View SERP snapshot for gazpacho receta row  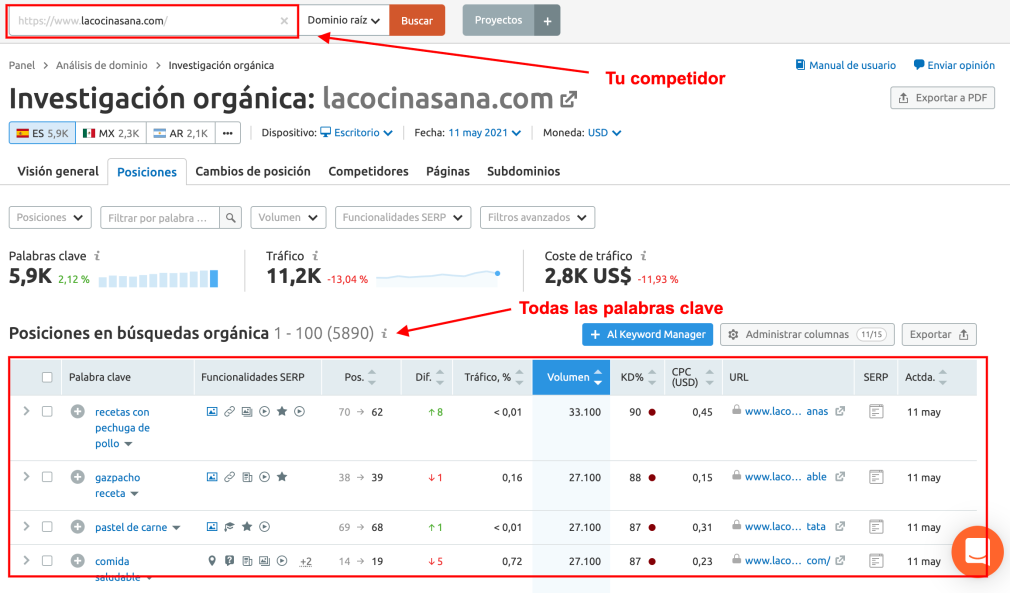876,477
